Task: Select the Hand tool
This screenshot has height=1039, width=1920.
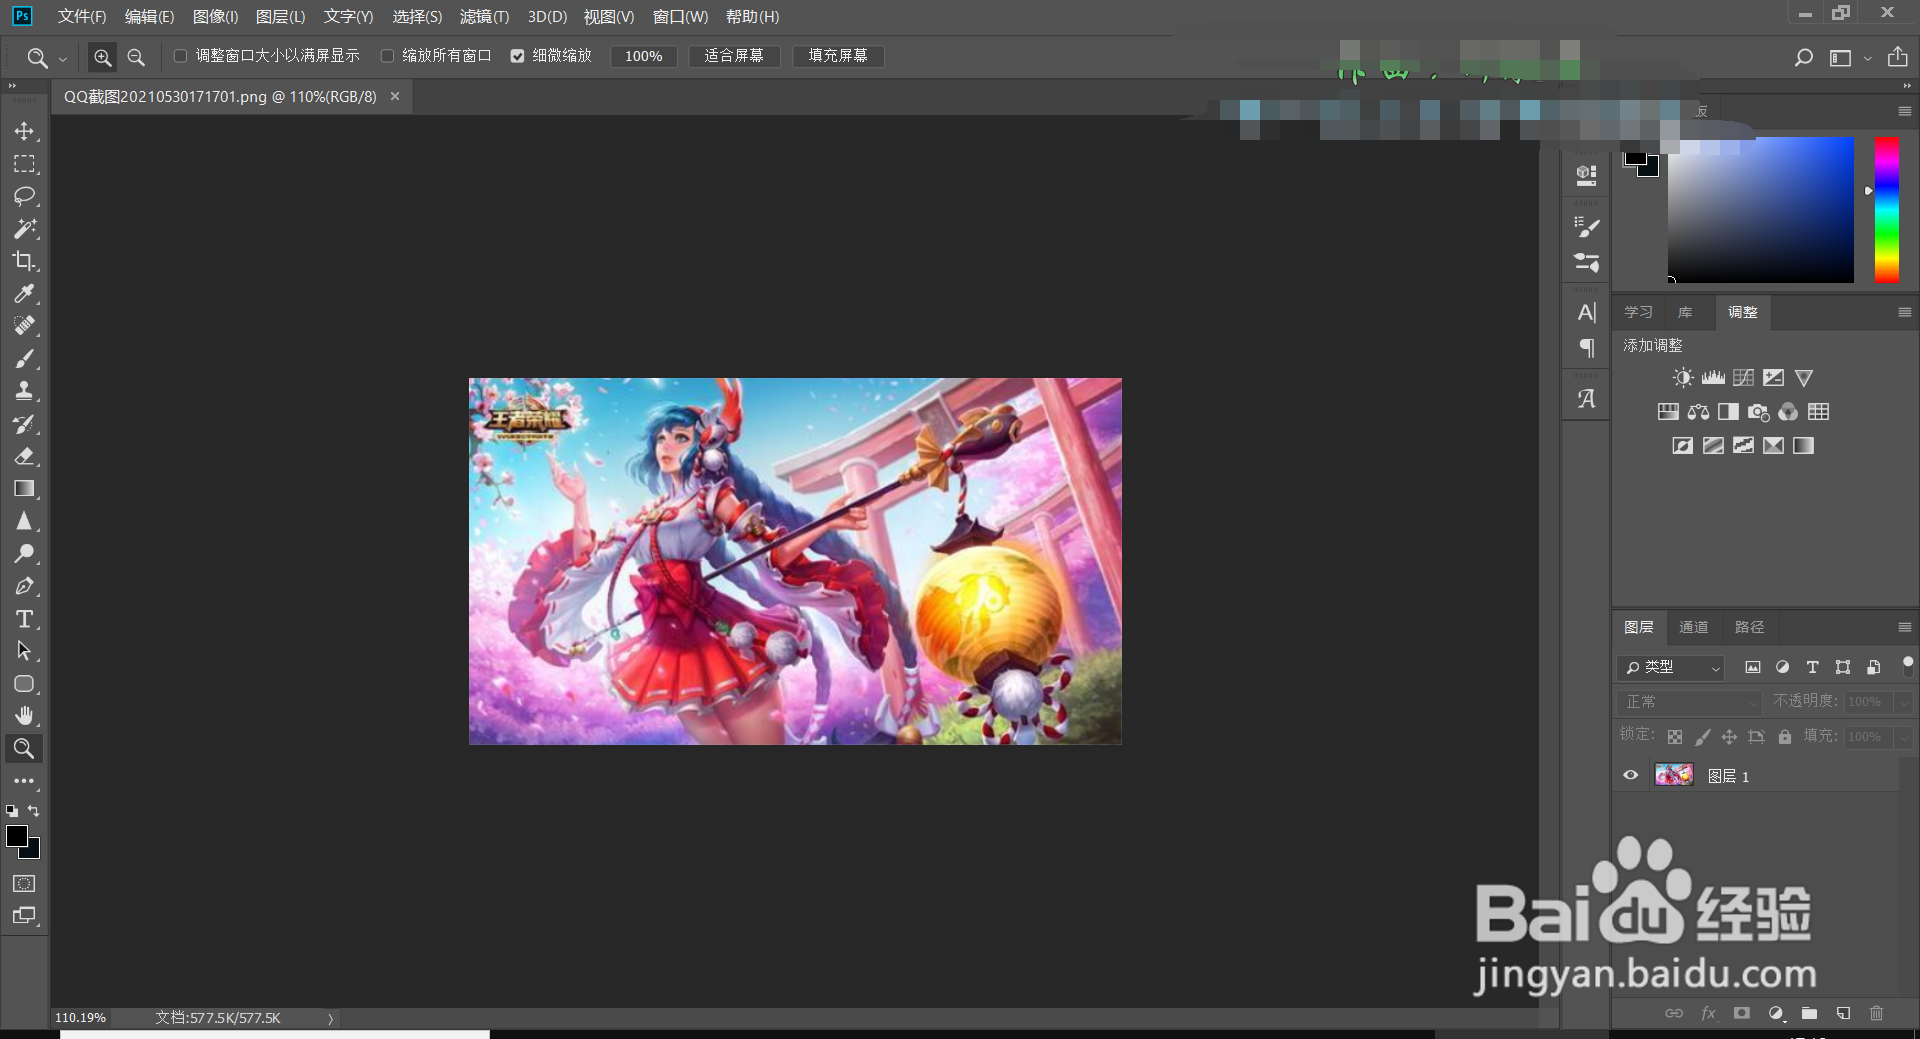Action: coord(24,716)
